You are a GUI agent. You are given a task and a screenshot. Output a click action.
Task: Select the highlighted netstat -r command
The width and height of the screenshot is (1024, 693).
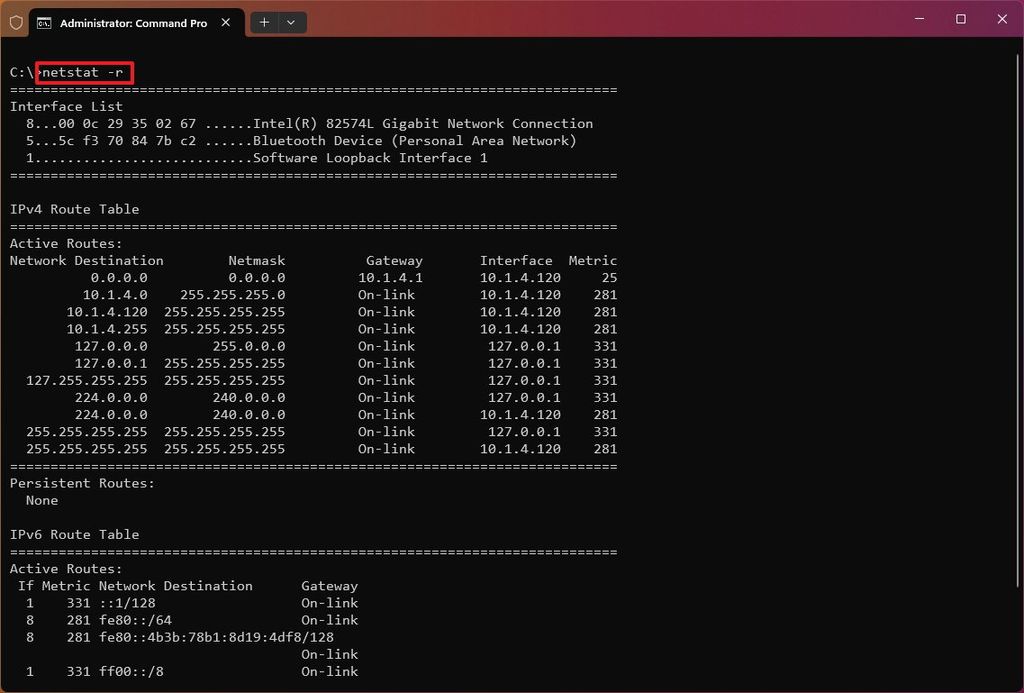point(84,72)
